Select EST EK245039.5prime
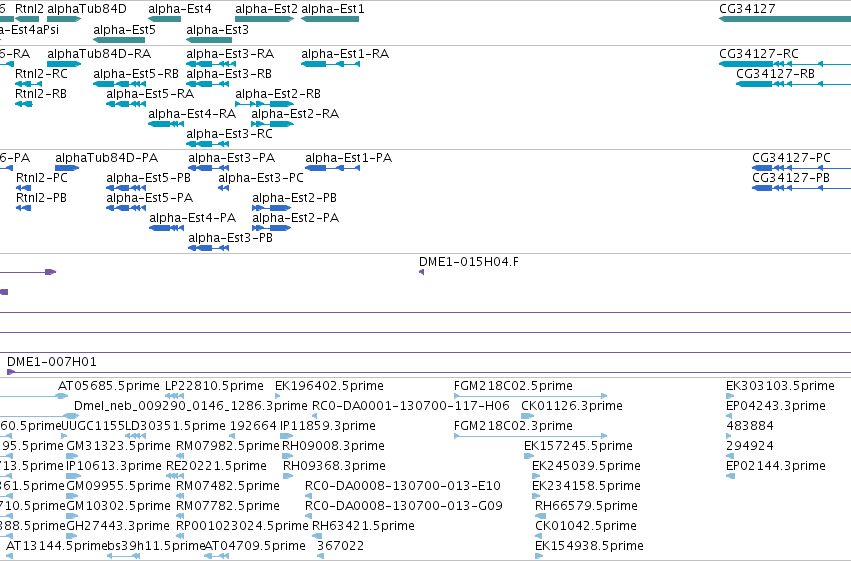This screenshot has height=561, width=851. click(586, 467)
